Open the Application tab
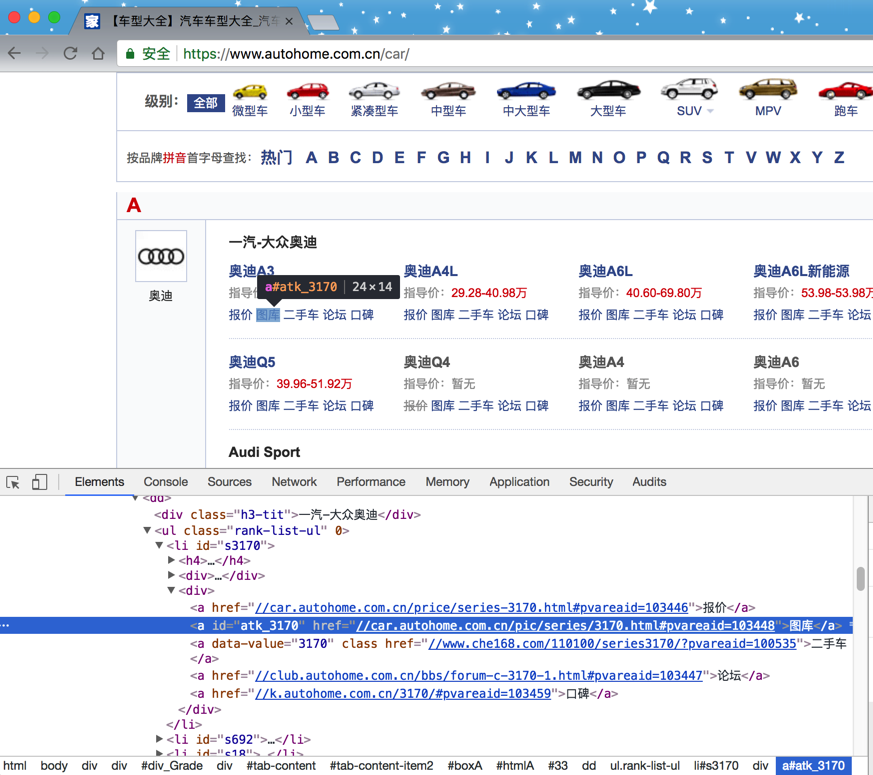 point(519,482)
